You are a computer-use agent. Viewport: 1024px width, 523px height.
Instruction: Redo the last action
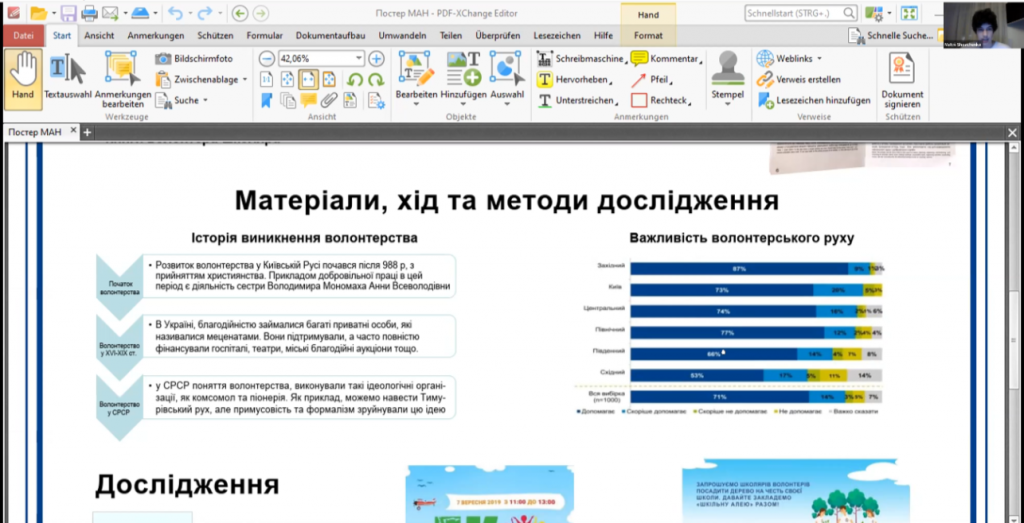tap(206, 13)
